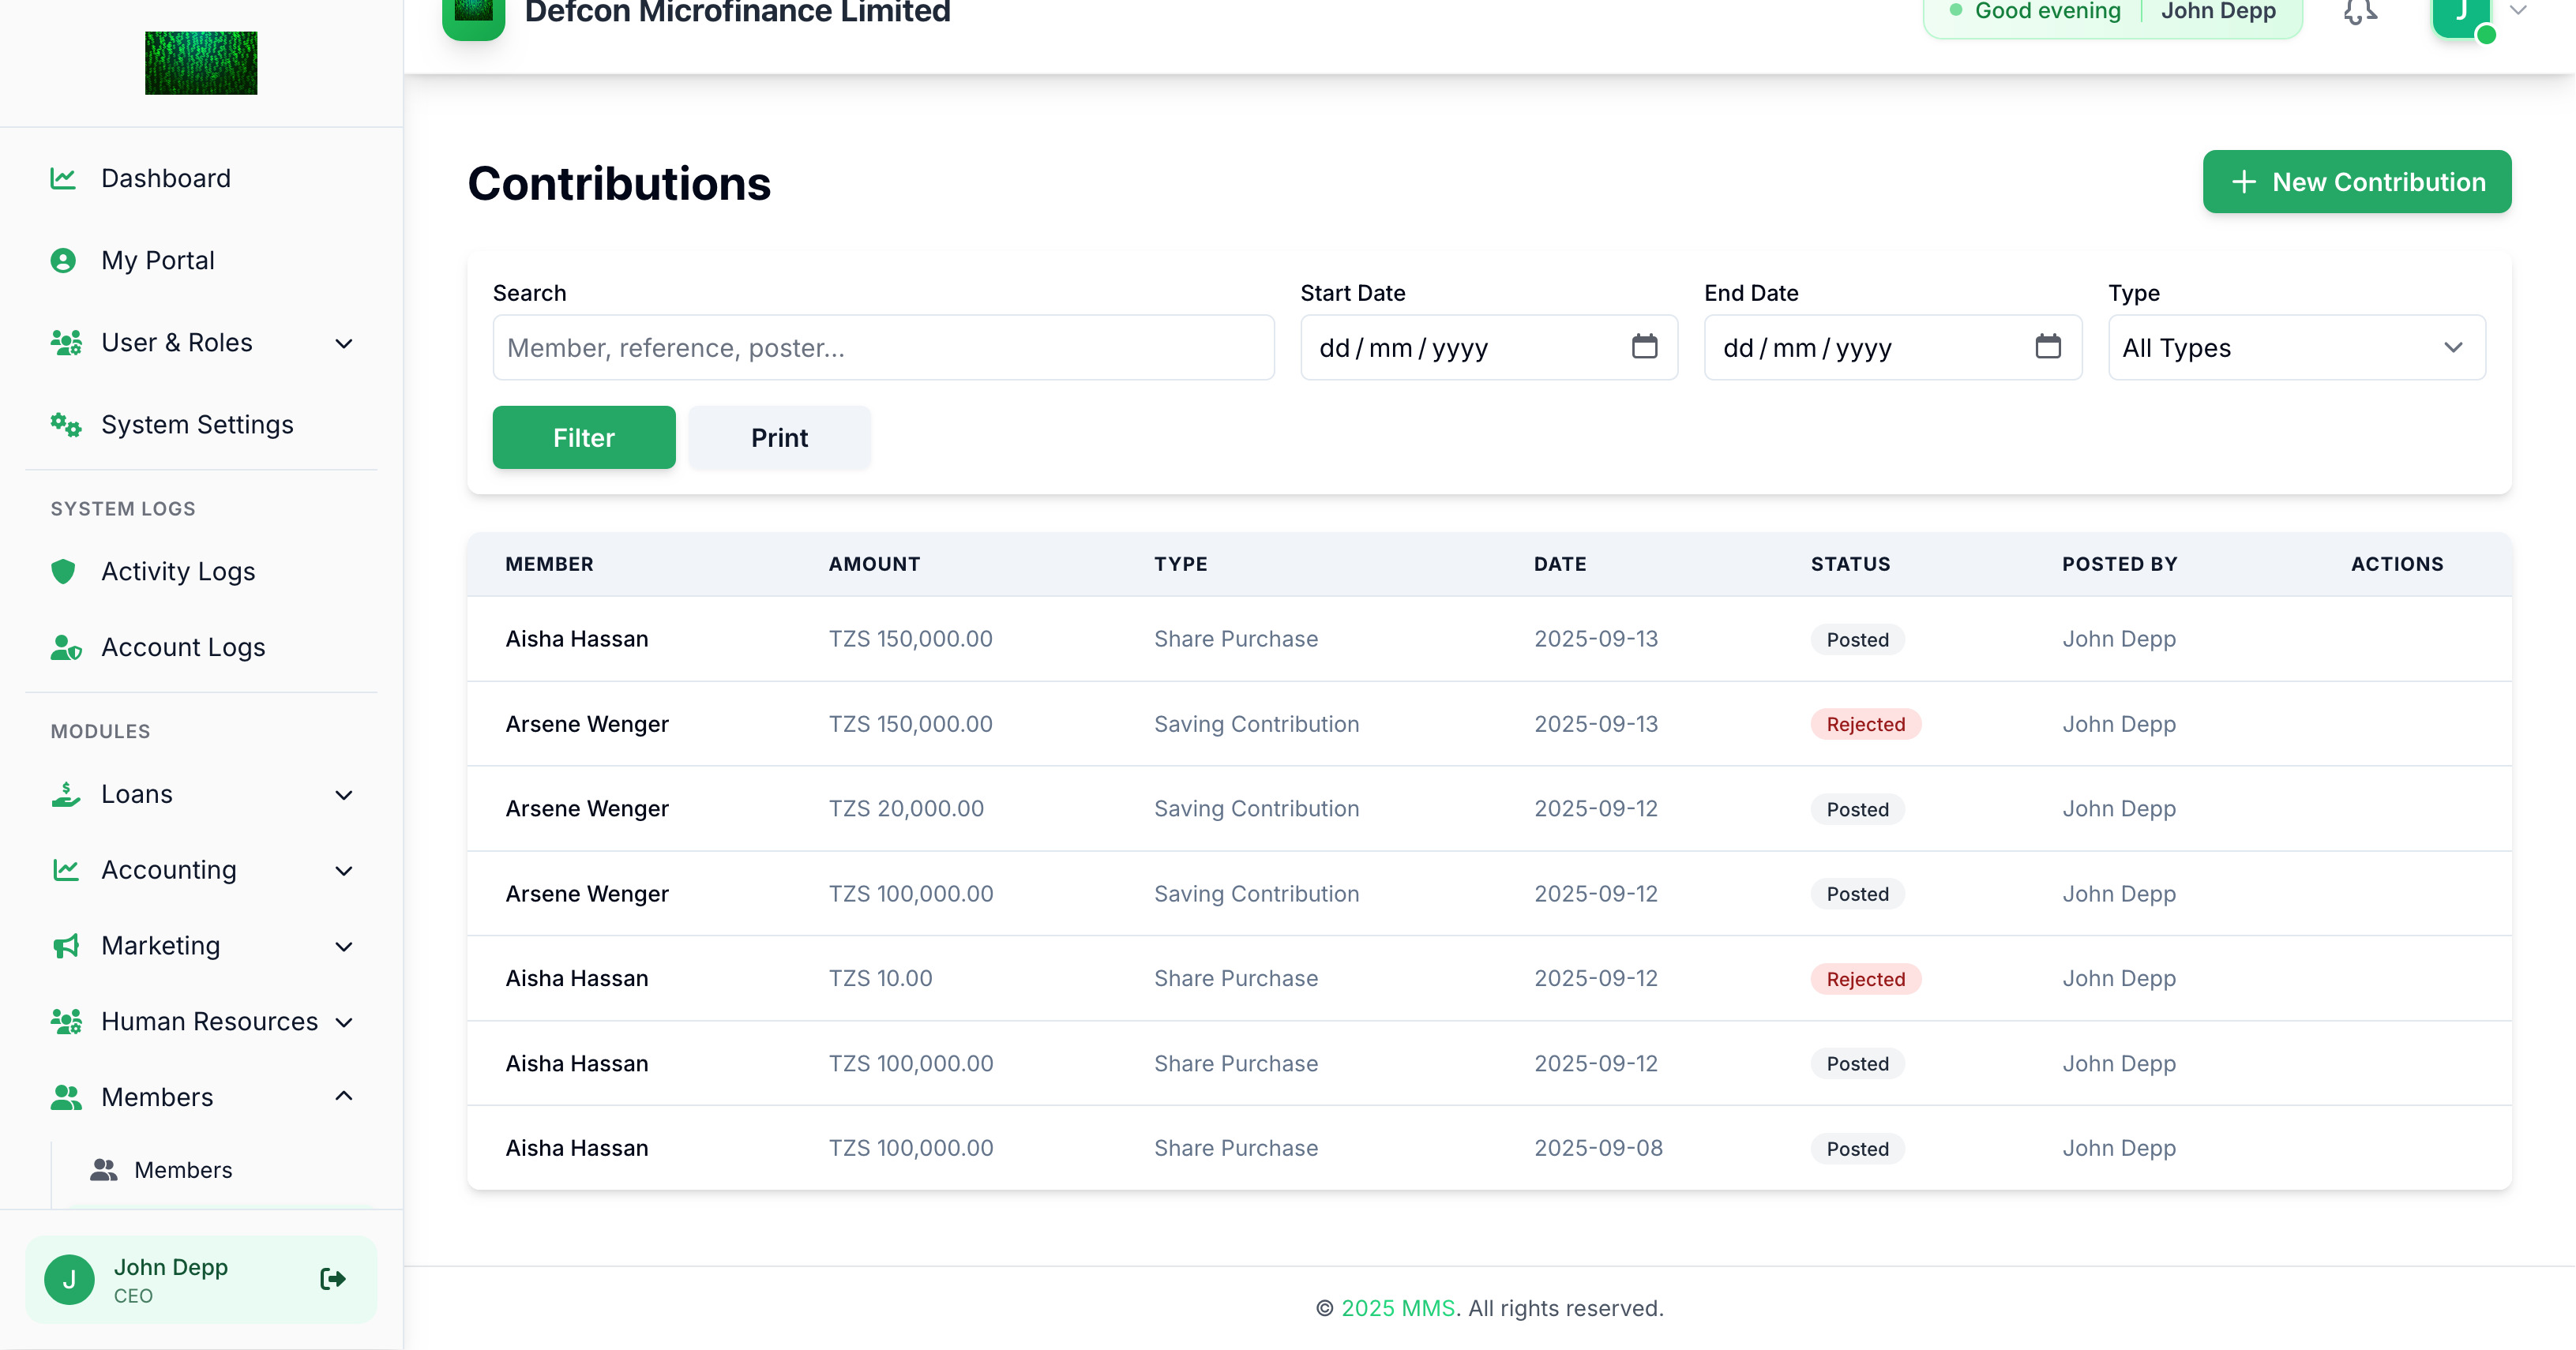Open the All Types dropdown
The width and height of the screenshot is (2576, 1350).
2296,348
